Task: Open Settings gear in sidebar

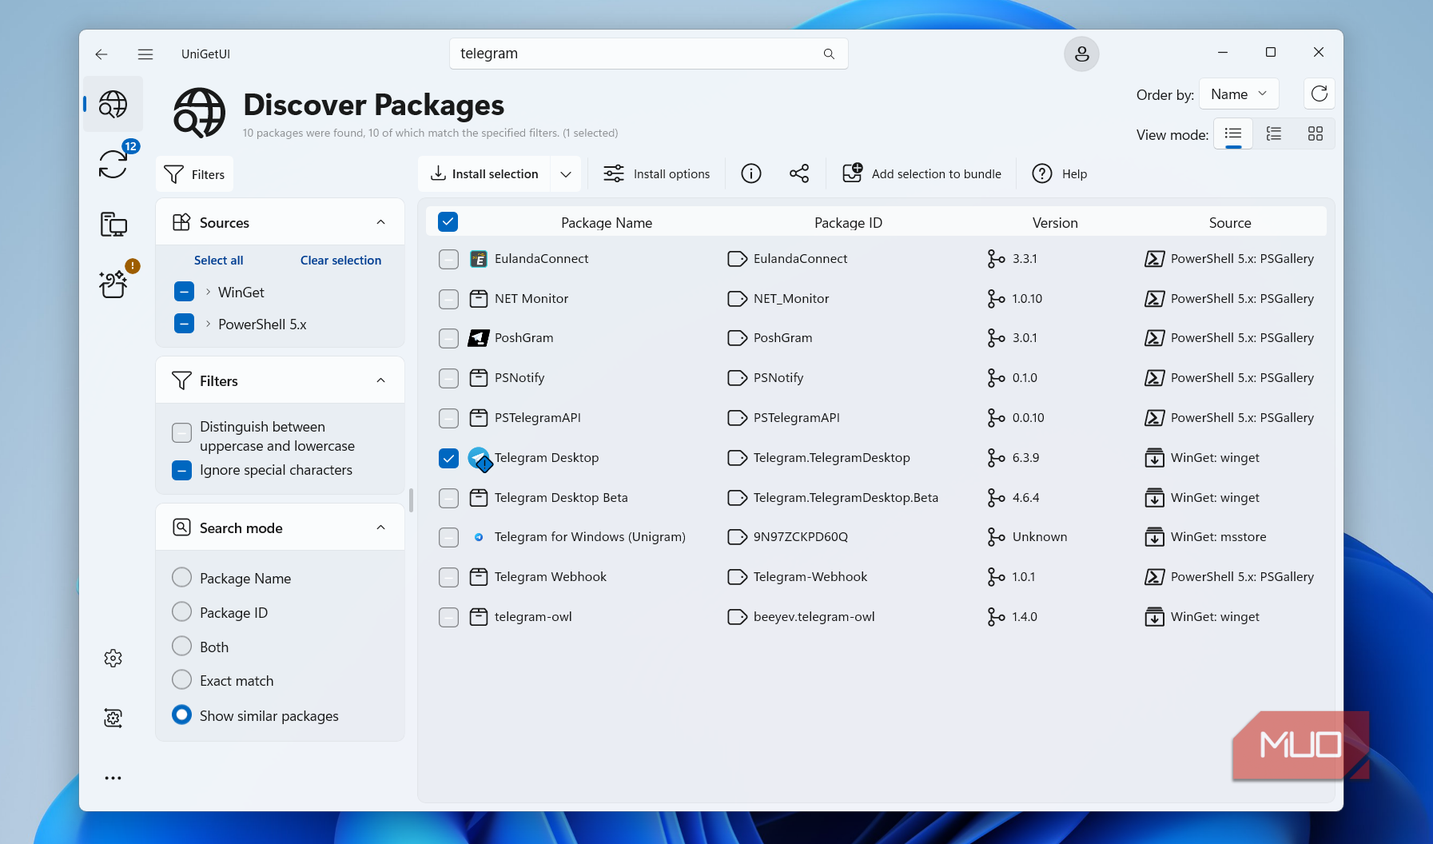Action: [x=113, y=658]
